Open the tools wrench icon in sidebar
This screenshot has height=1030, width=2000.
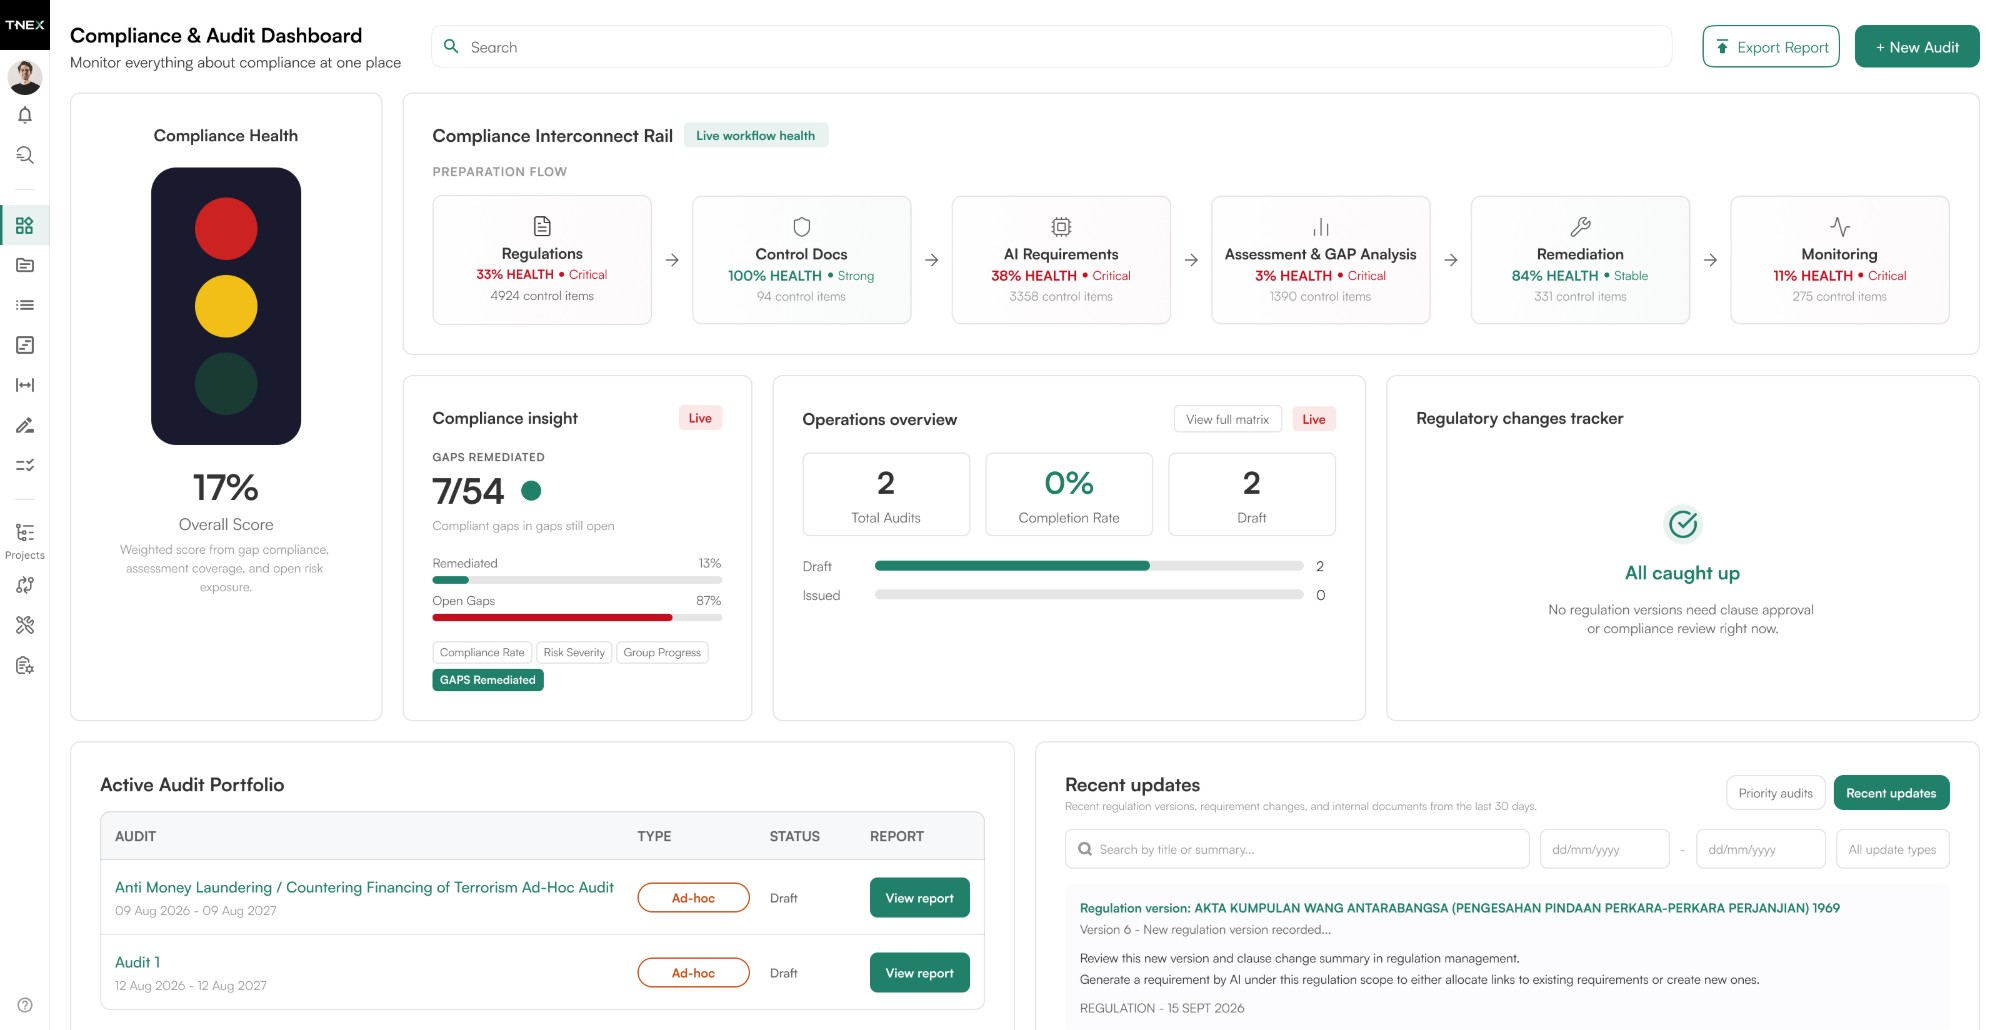pyautogui.click(x=25, y=625)
